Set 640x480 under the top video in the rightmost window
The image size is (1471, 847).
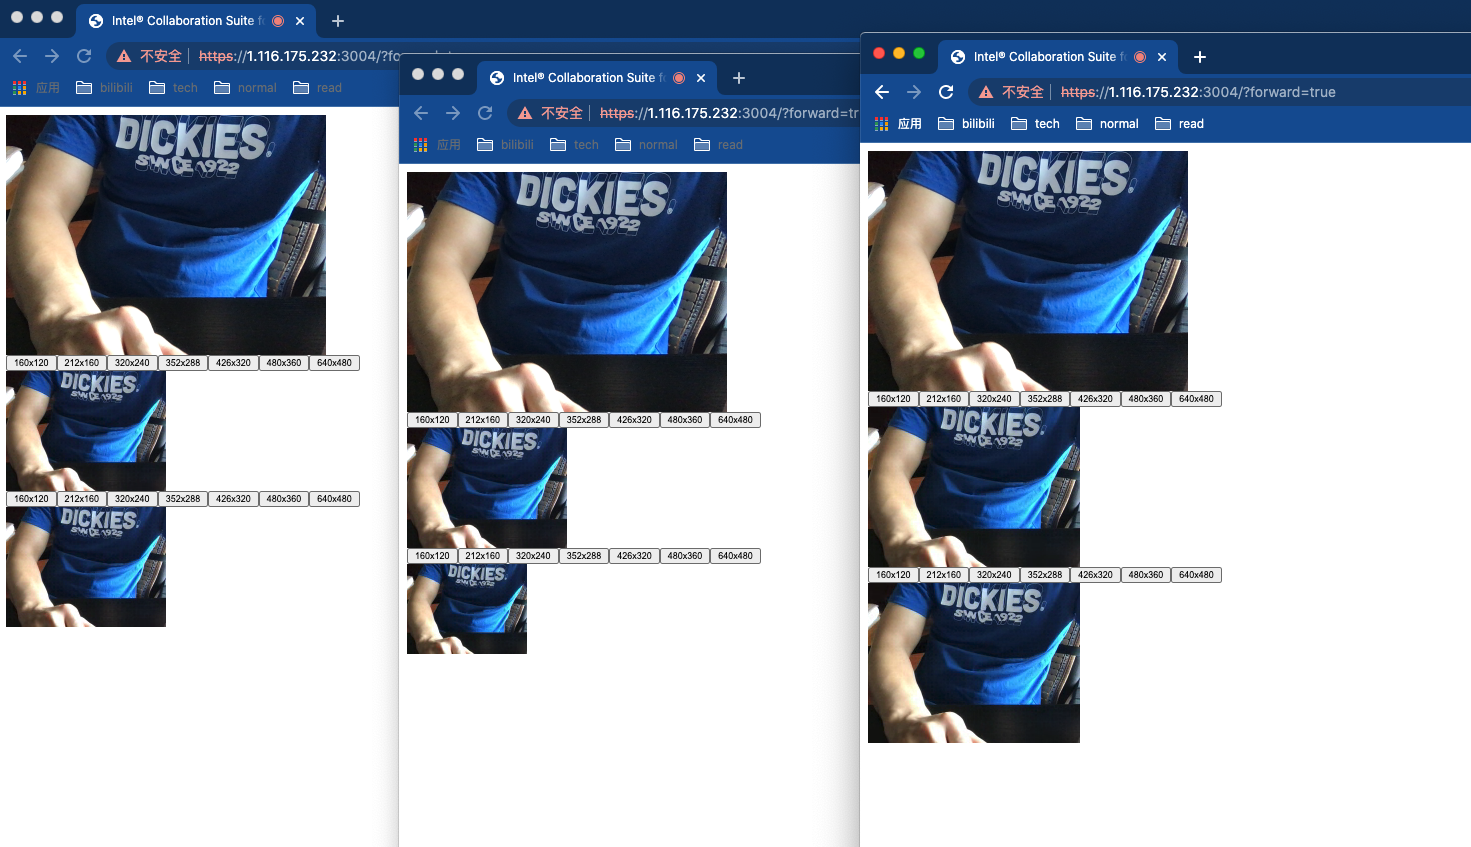1196,399
